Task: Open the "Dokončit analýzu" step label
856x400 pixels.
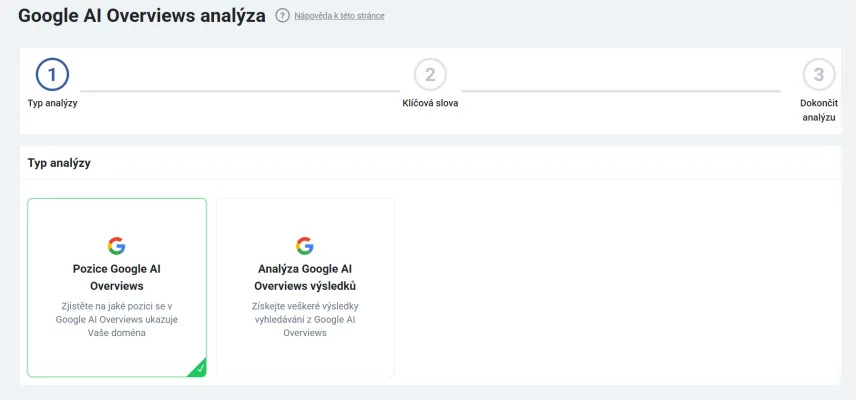Action: (x=817, y=110)
